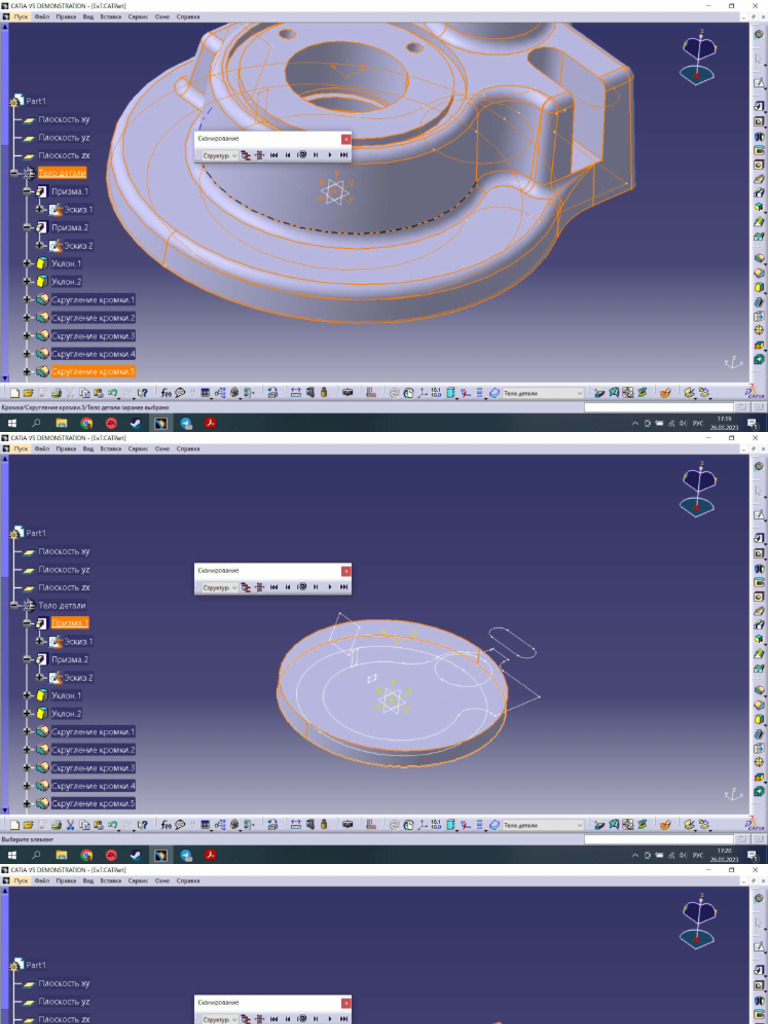768x1024 pixels.
Task: Click the Undo icon in top window
Action: pyautogui.click(x=112, y=393)
